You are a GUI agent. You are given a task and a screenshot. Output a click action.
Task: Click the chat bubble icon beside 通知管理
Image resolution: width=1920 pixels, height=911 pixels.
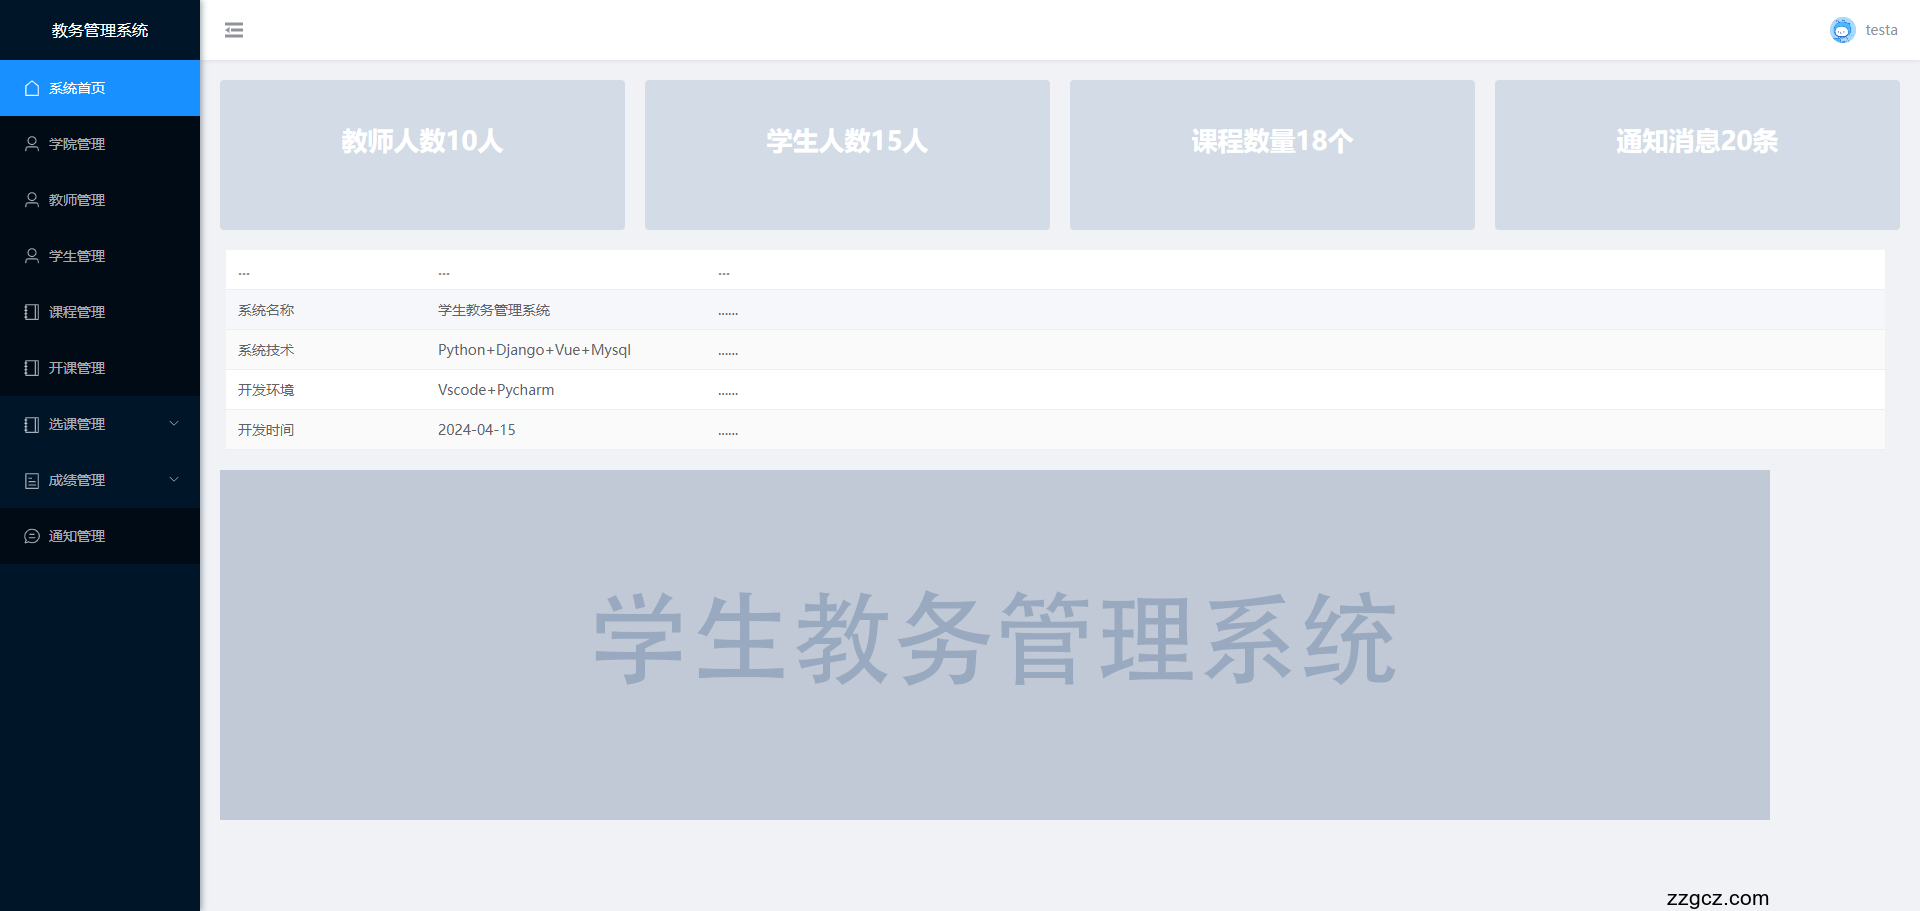tap(32, 536)
